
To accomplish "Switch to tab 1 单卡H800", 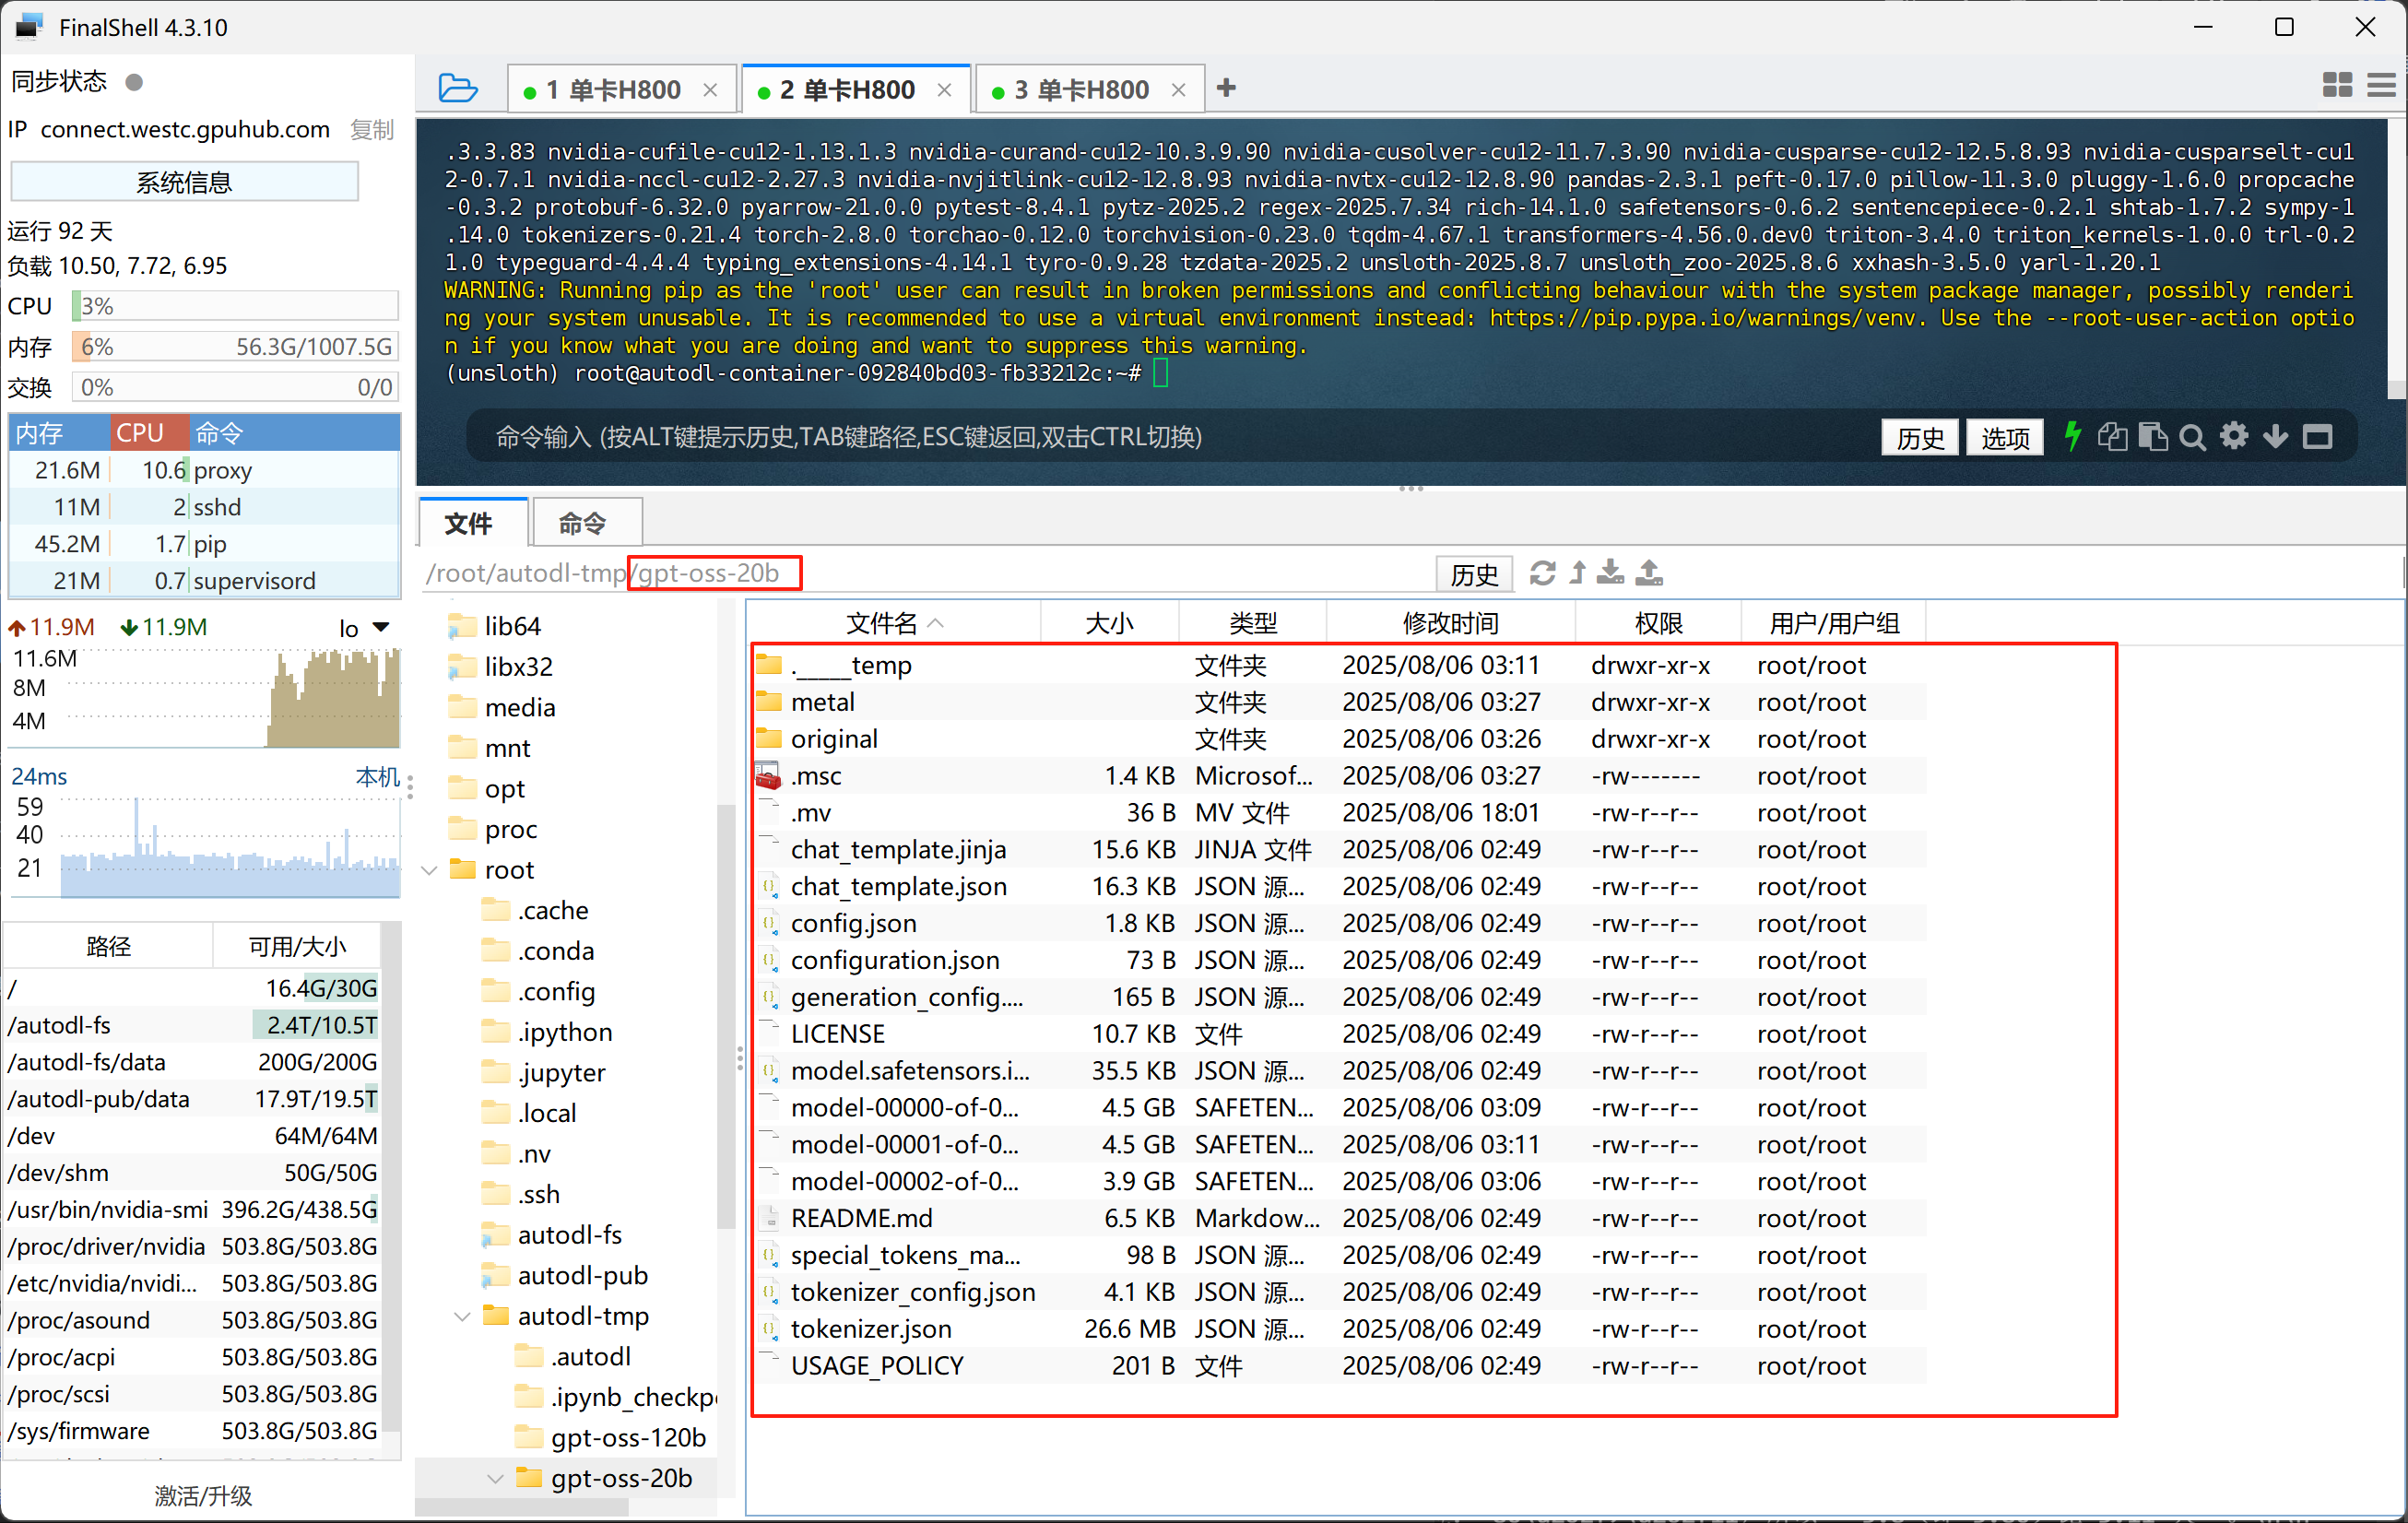I will click(613, 90).
